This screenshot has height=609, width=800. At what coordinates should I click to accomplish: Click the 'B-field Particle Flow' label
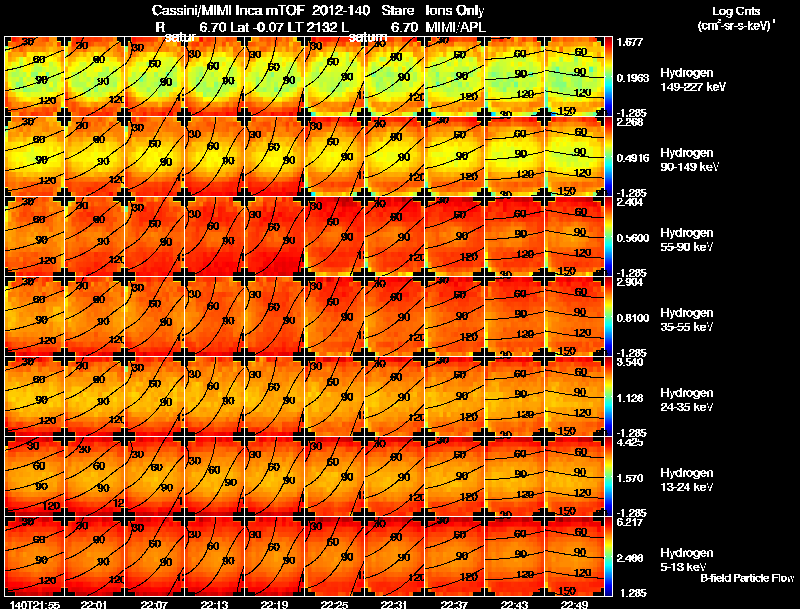click(747, 578)
